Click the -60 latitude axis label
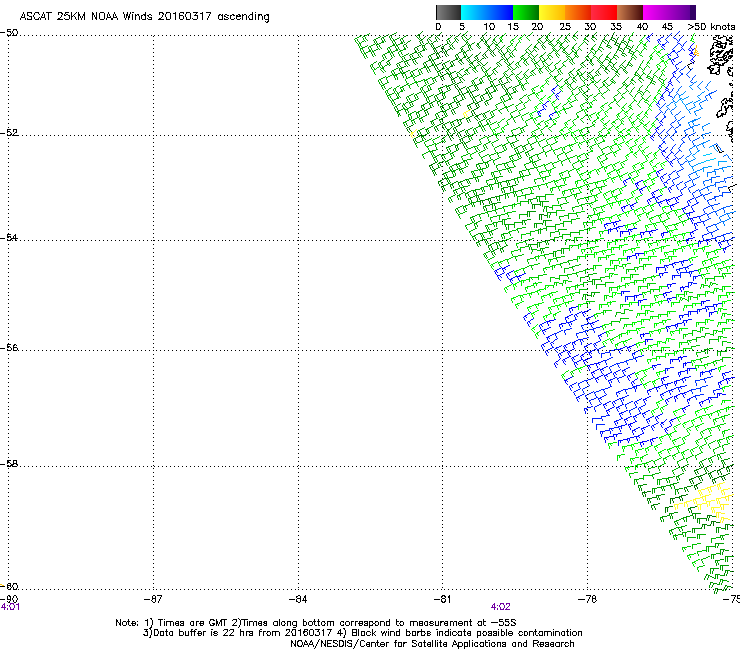This screenshot has height=650, width=740. (9, 586)
